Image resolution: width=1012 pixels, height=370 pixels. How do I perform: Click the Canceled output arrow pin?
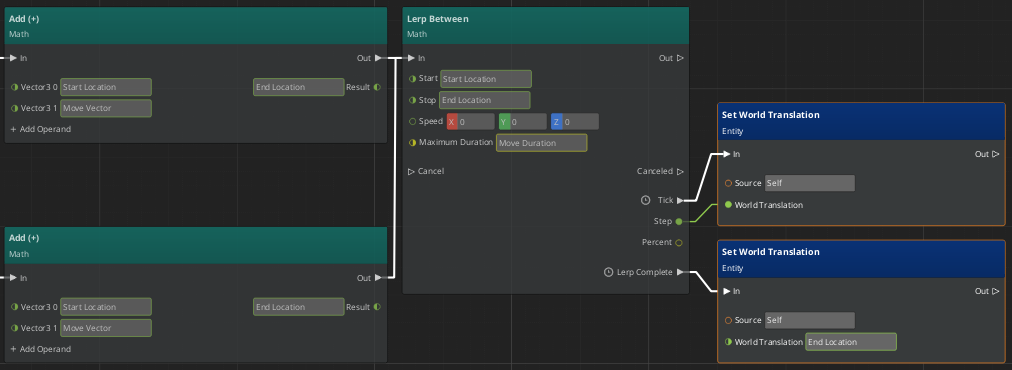click(680, 172)
